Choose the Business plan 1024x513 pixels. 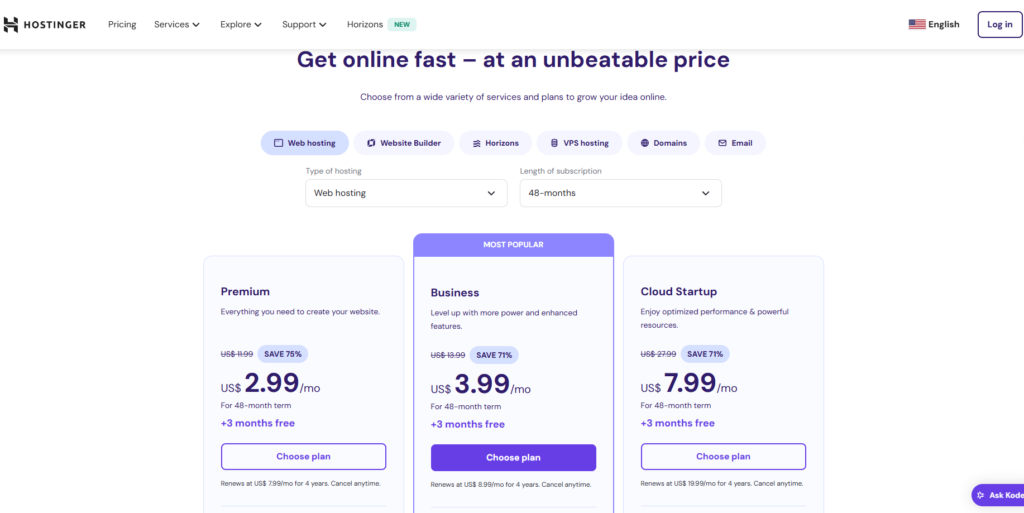[513, 457]
